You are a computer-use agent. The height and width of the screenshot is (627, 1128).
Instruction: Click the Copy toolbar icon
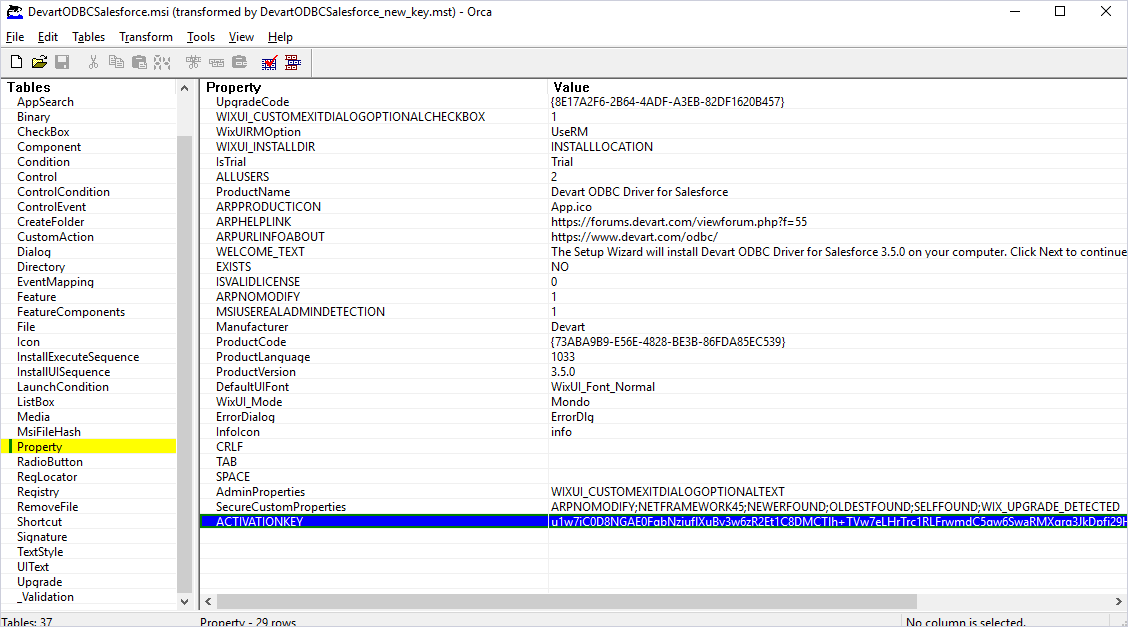pos(115,61)
